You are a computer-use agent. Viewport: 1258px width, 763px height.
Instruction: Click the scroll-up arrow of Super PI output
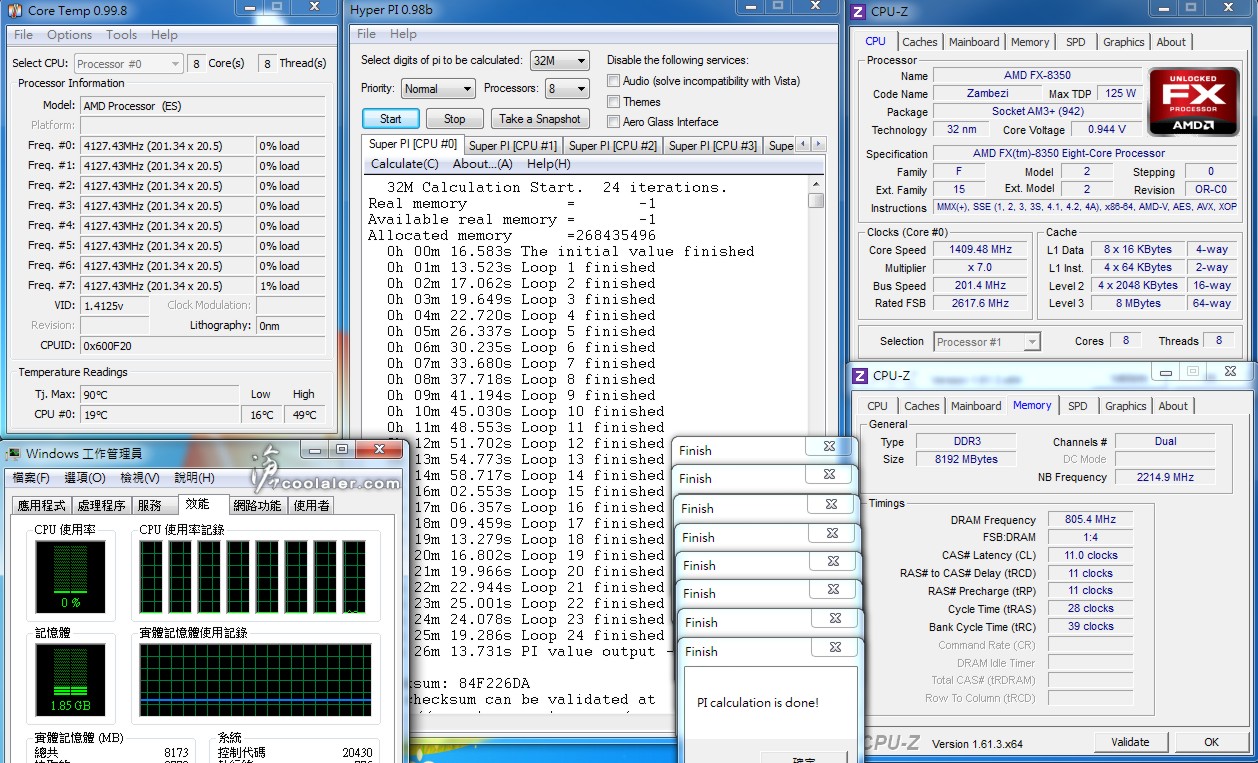tap(816, 184)
